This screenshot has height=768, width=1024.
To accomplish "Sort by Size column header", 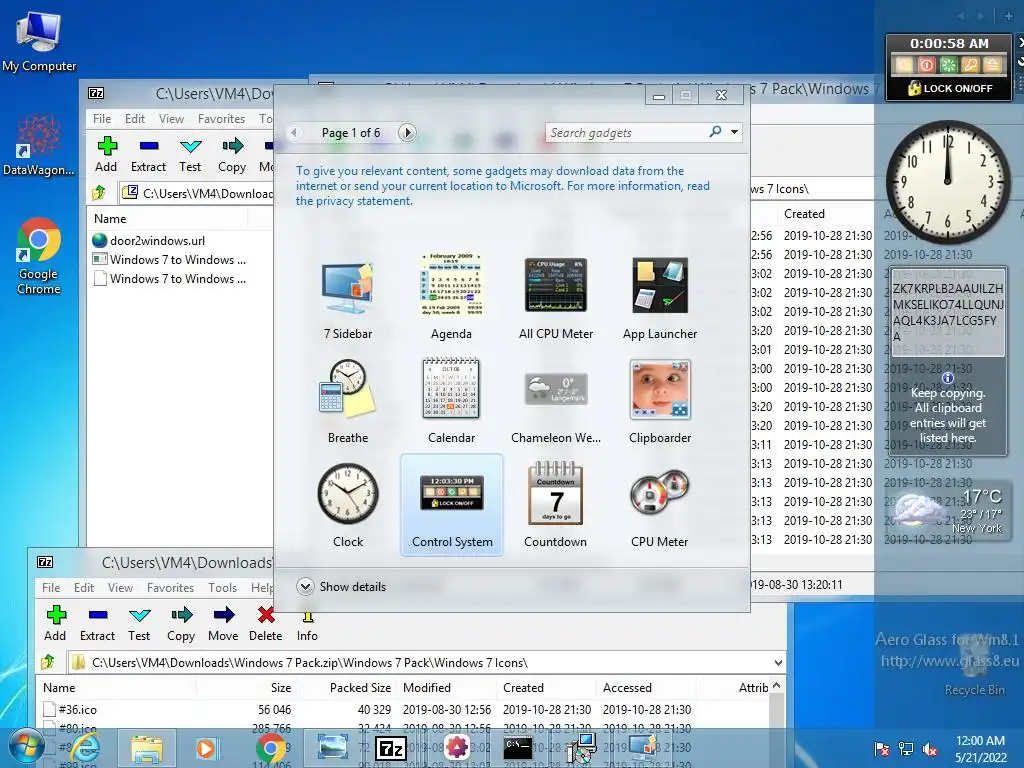I will point(281,688).
